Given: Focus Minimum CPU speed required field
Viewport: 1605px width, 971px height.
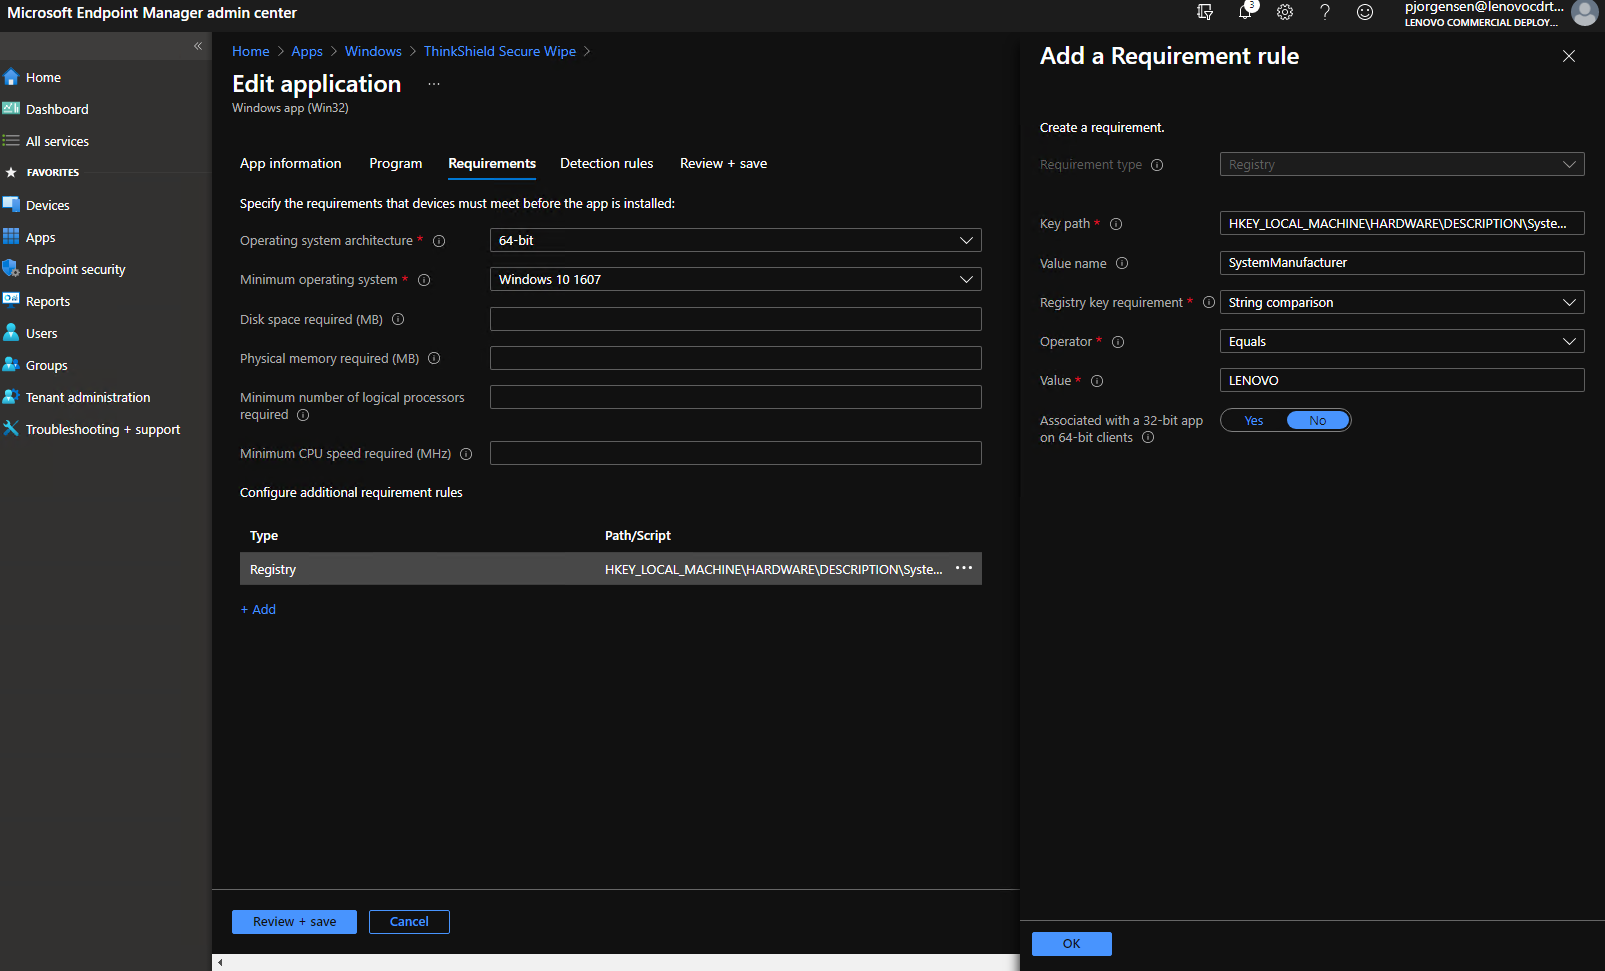Looking at the screenshot, I should [x=735, y=453].
